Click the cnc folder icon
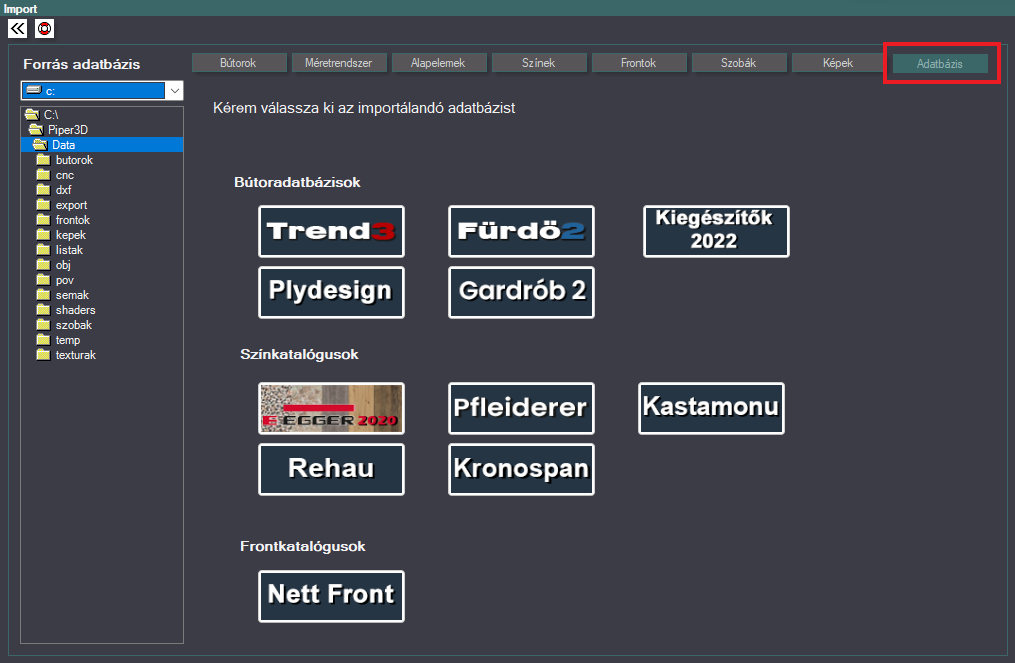This screenshot has height=663, width=1015. (43, 174)
